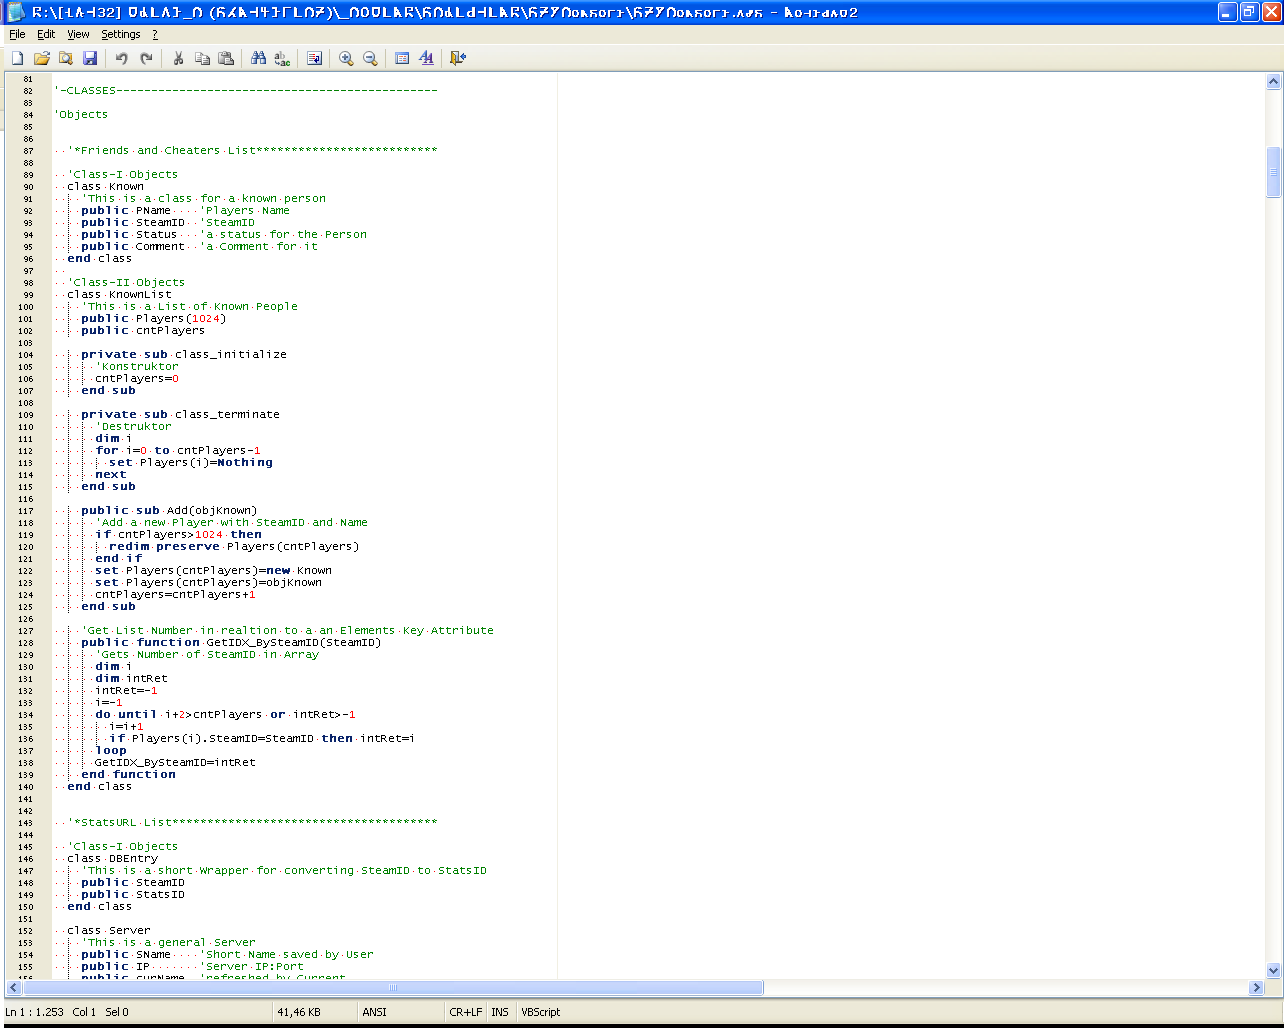The image size is (1284, 1028).
Task: Click the vertical scrollbar up arrow
Action: pyautogui.click(x=1273, y=82)
